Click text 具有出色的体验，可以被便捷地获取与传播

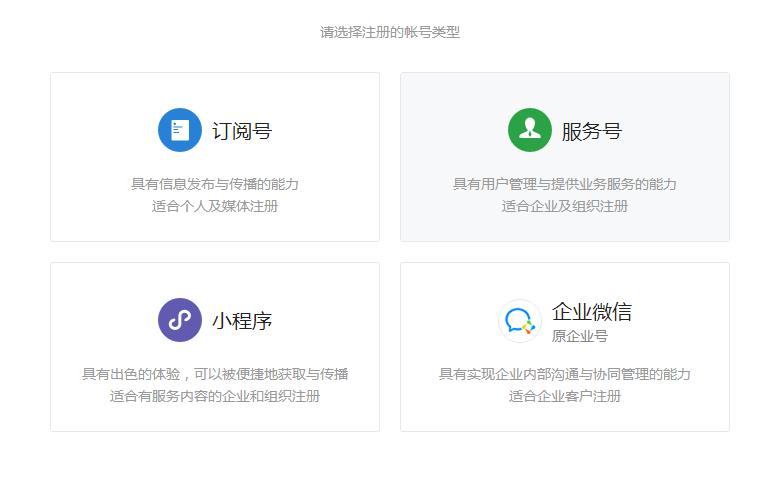[215, 374]
